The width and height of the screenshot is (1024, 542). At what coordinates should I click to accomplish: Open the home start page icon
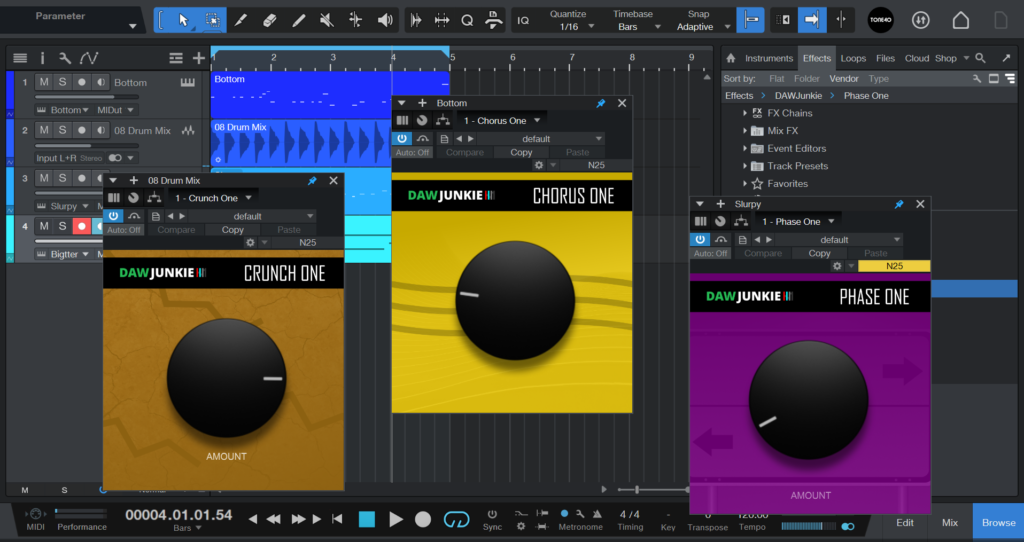point(961,20)
